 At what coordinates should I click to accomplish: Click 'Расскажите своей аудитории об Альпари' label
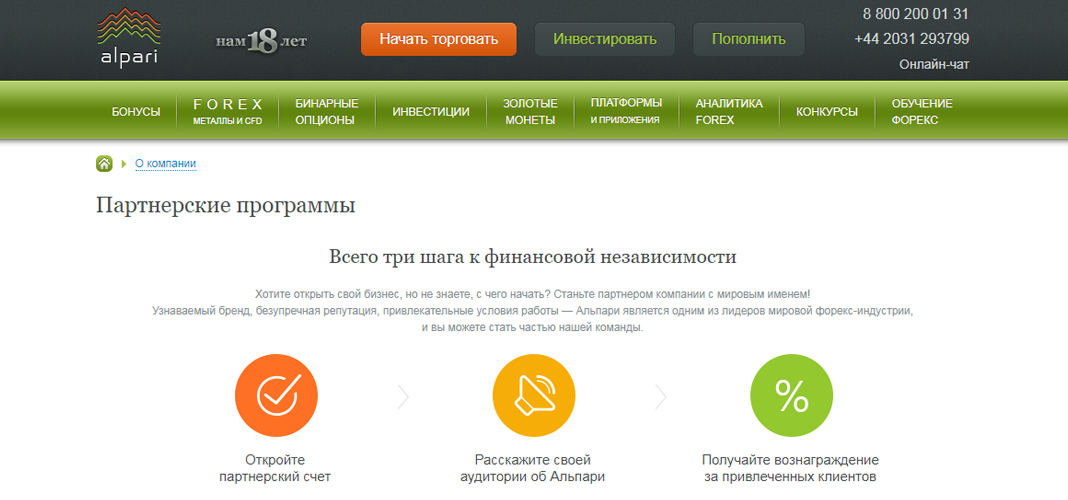point(533,468)
